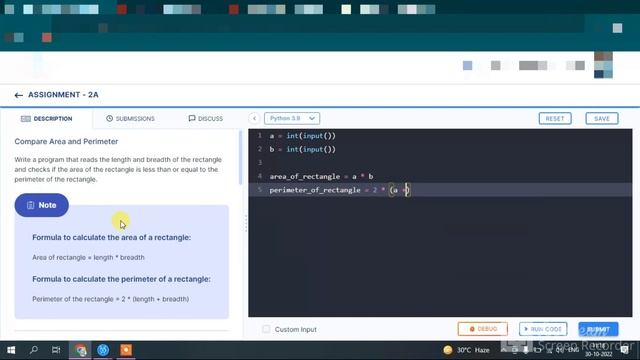Image resolution: width=640 pixels, height=360 pixels.
Task: Click the 'a = int(input())' code line
Action: pyautogui.click(x=302, y=136)
